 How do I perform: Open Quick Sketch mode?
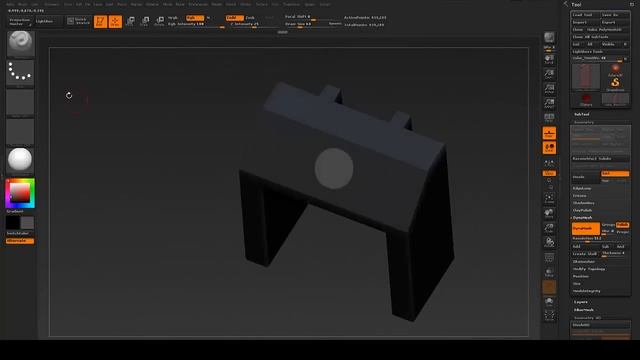coord(78,20)
